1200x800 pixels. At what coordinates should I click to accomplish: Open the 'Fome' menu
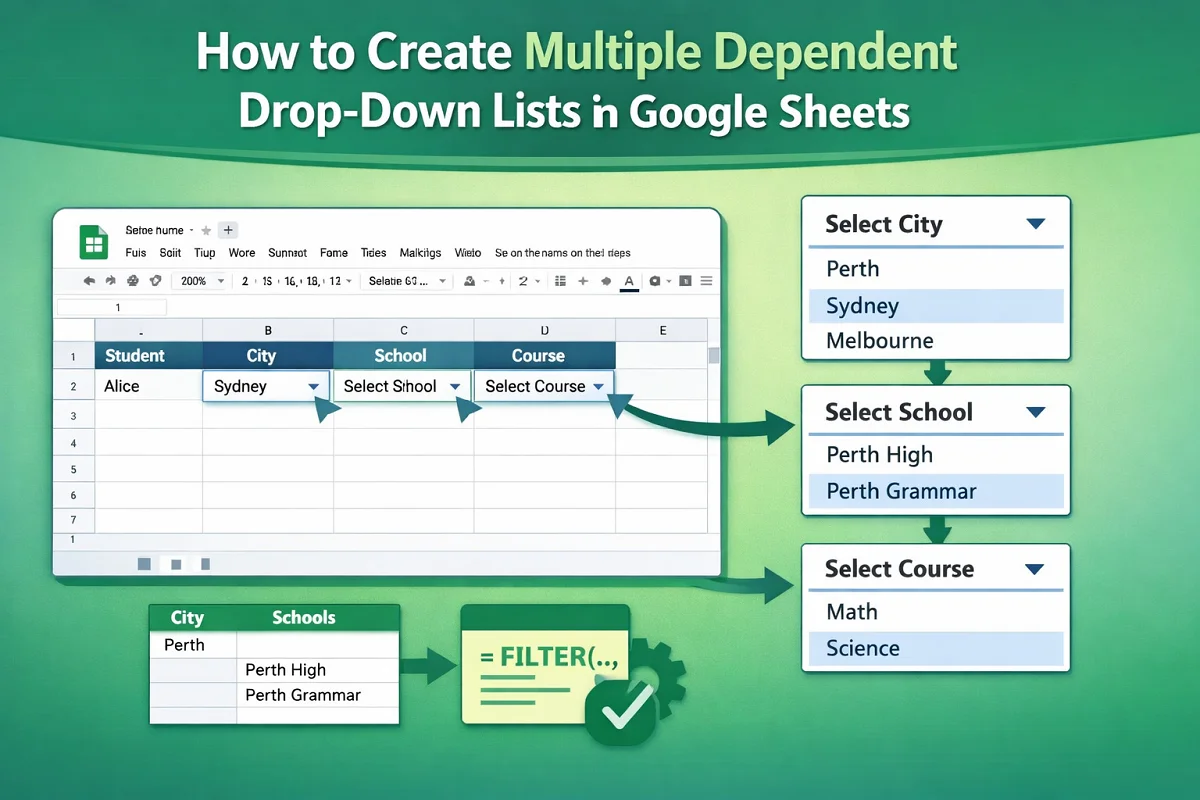[334, 253]
